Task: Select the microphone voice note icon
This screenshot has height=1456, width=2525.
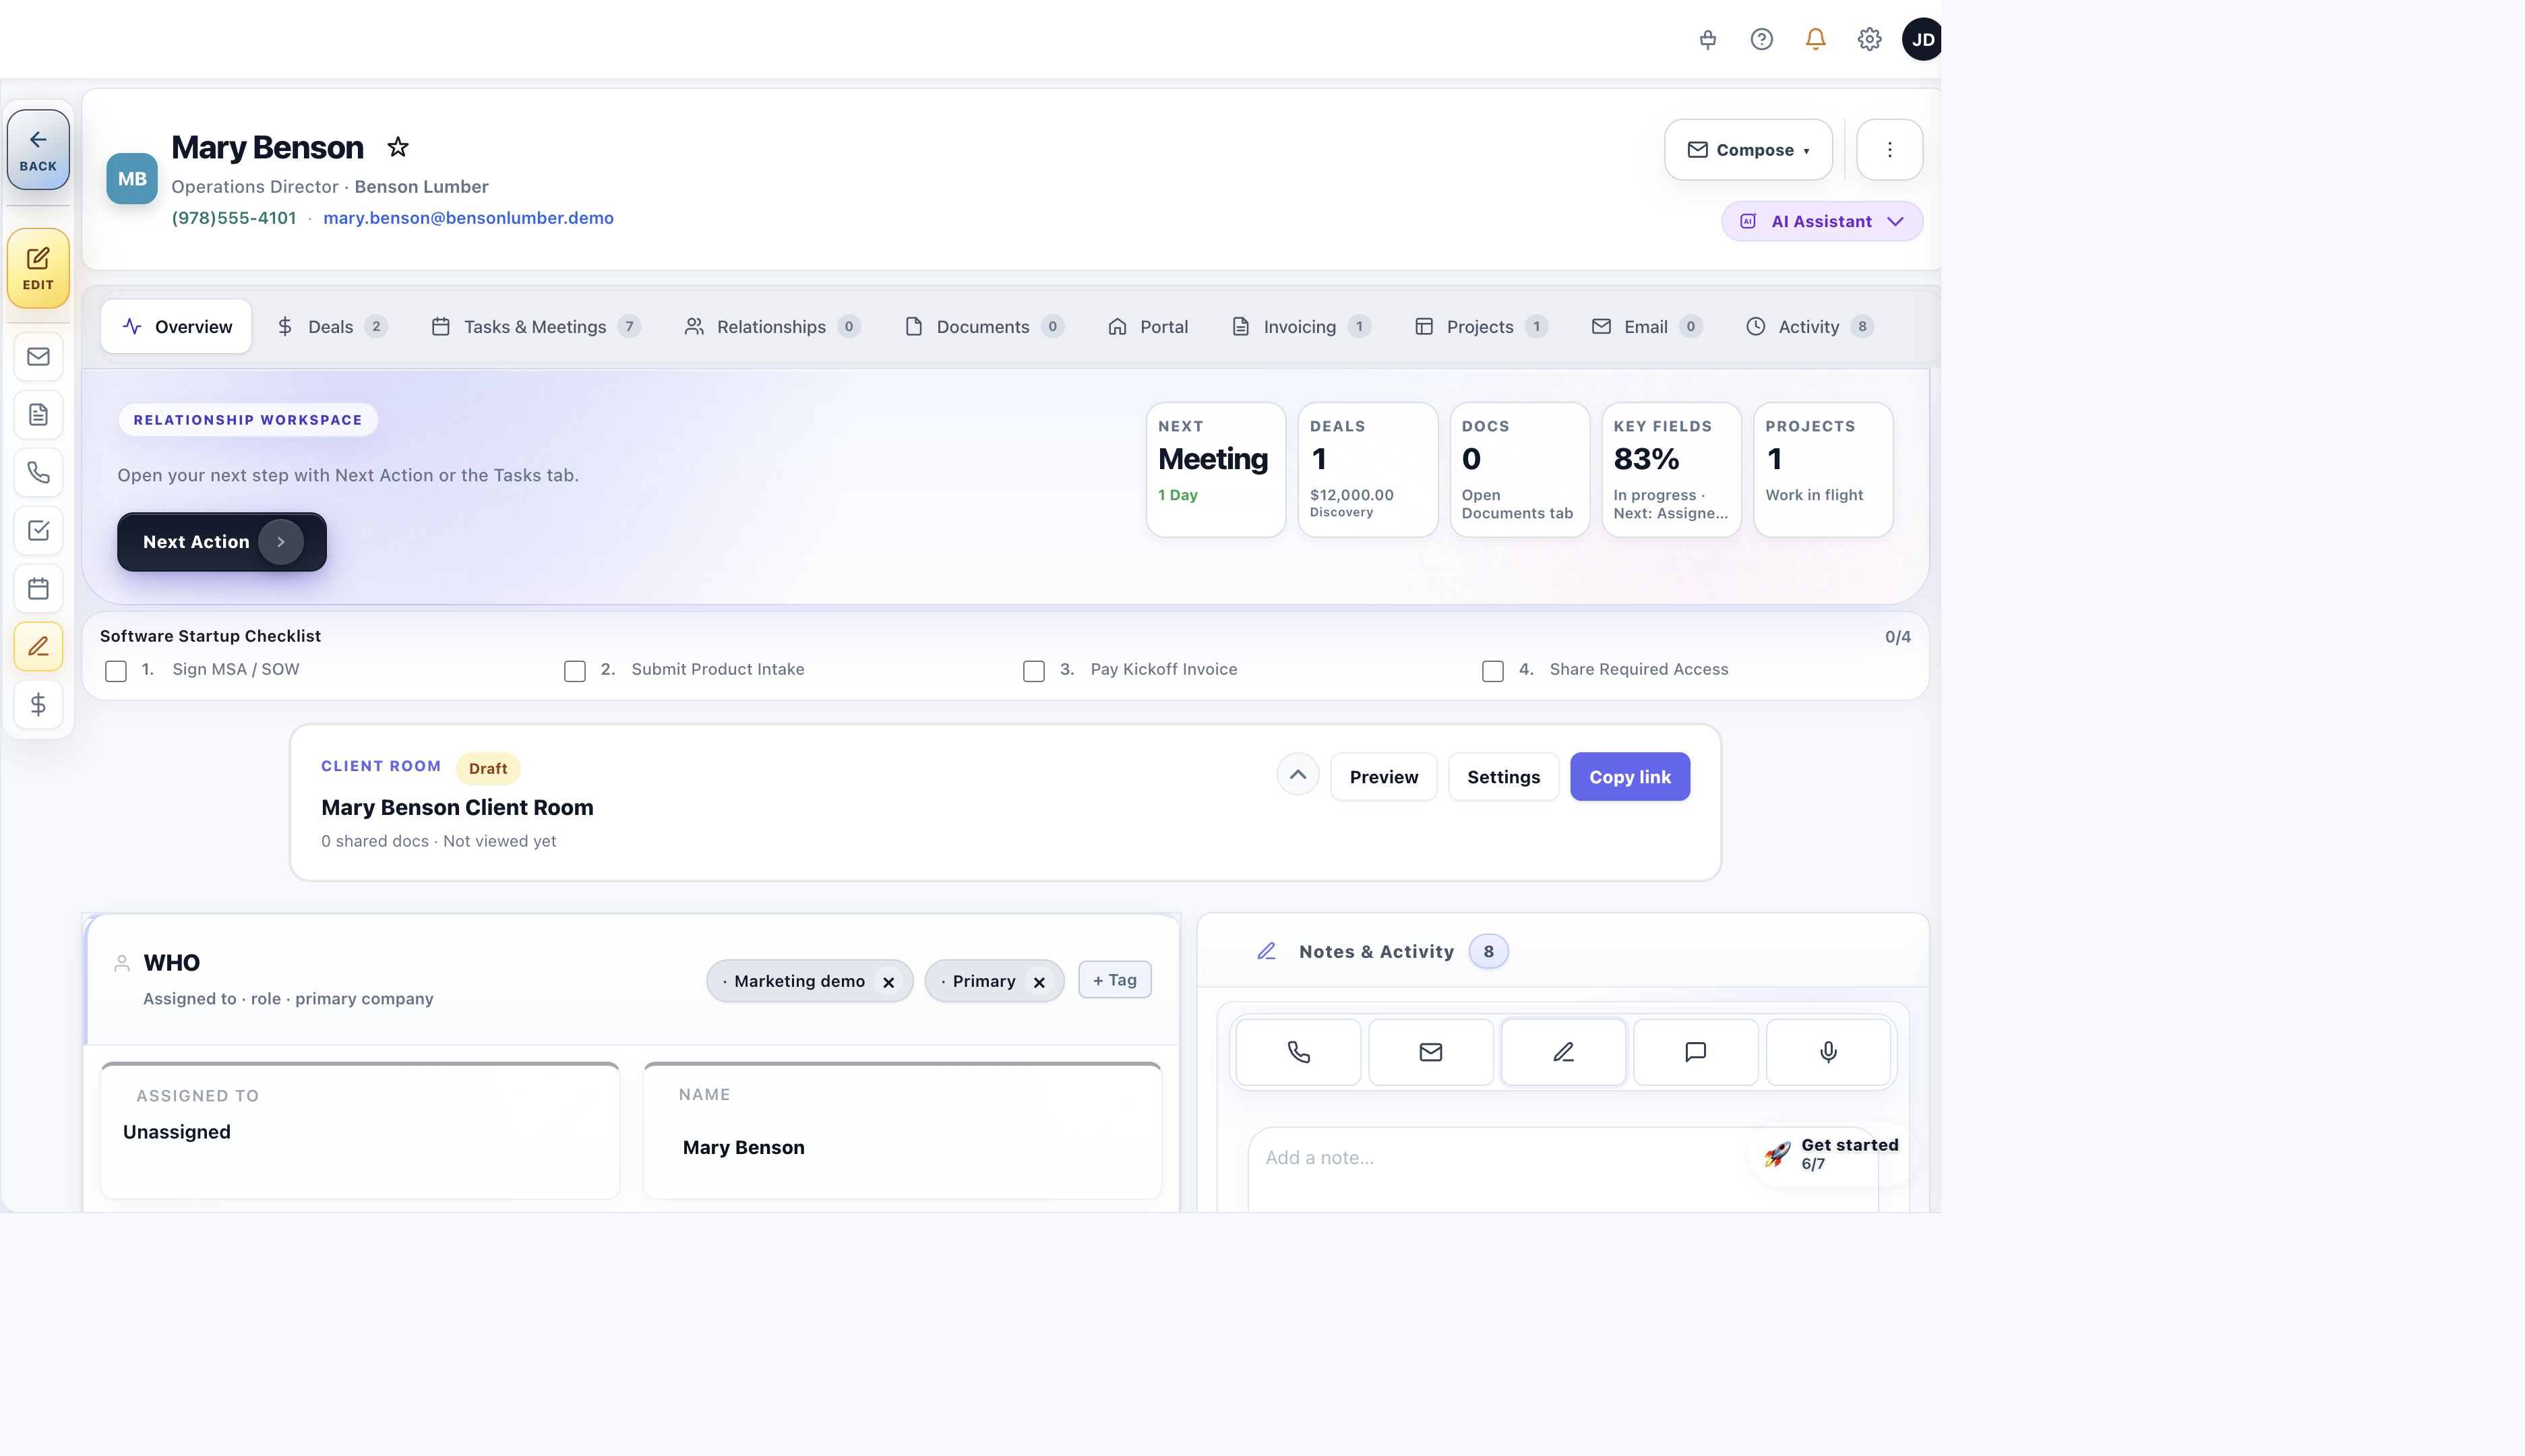Action: click(x=1828, y=1052)
